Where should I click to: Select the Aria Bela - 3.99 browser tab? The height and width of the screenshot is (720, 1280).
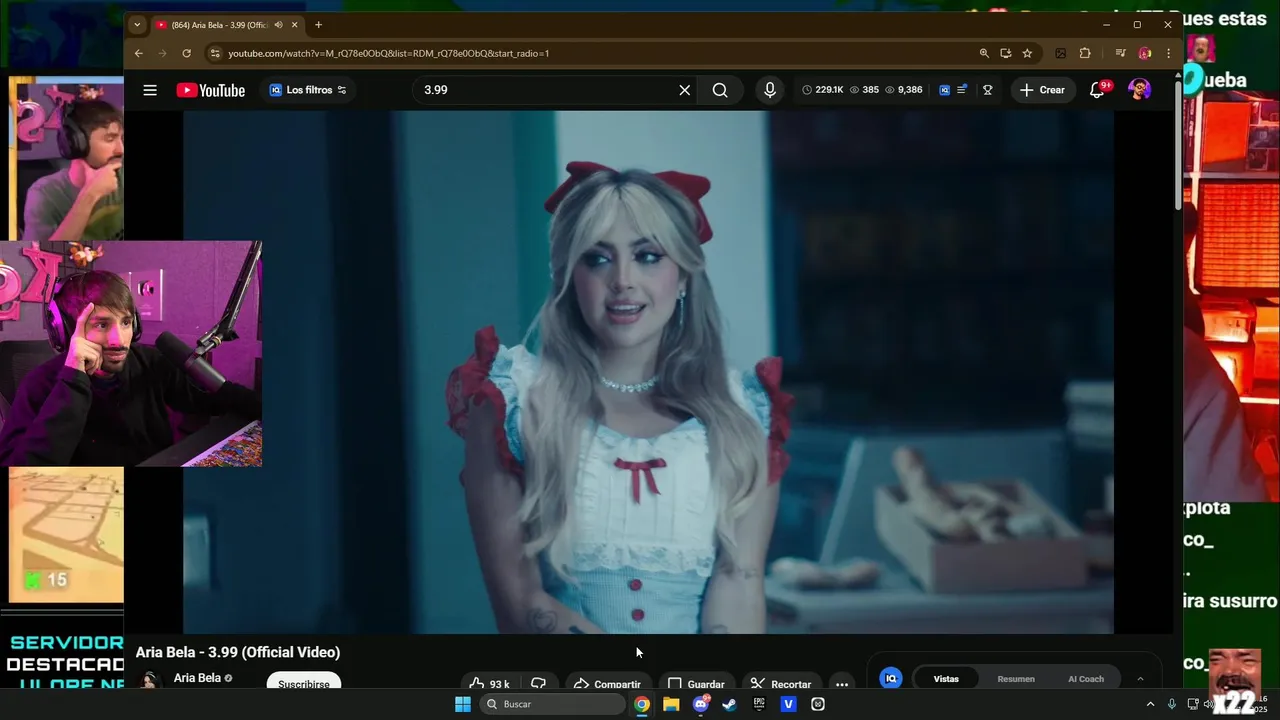tap(227, 25)
